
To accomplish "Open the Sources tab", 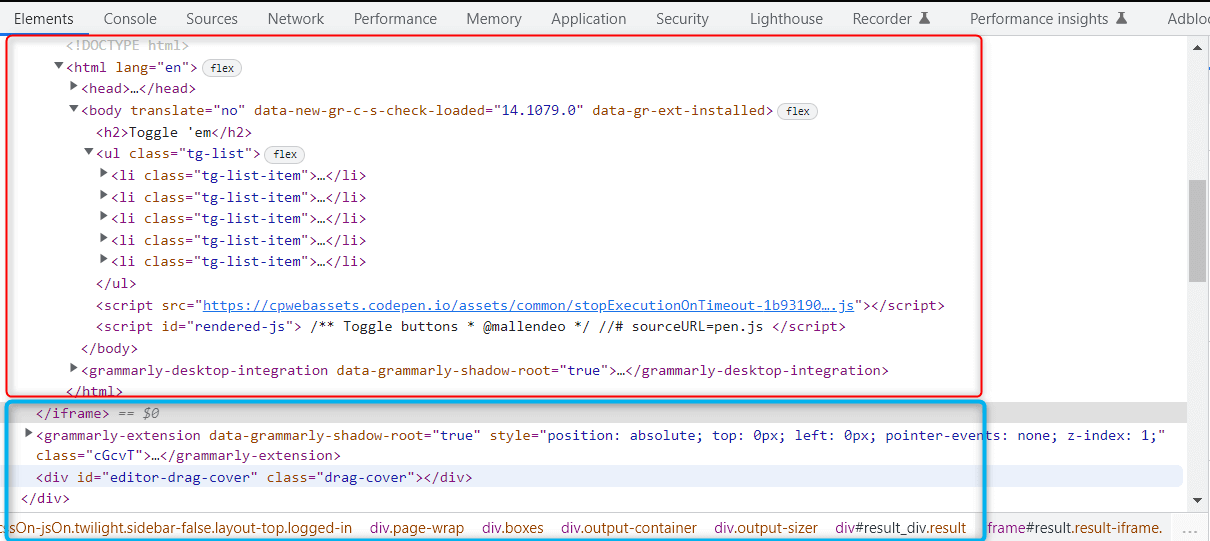I will 212,18.
